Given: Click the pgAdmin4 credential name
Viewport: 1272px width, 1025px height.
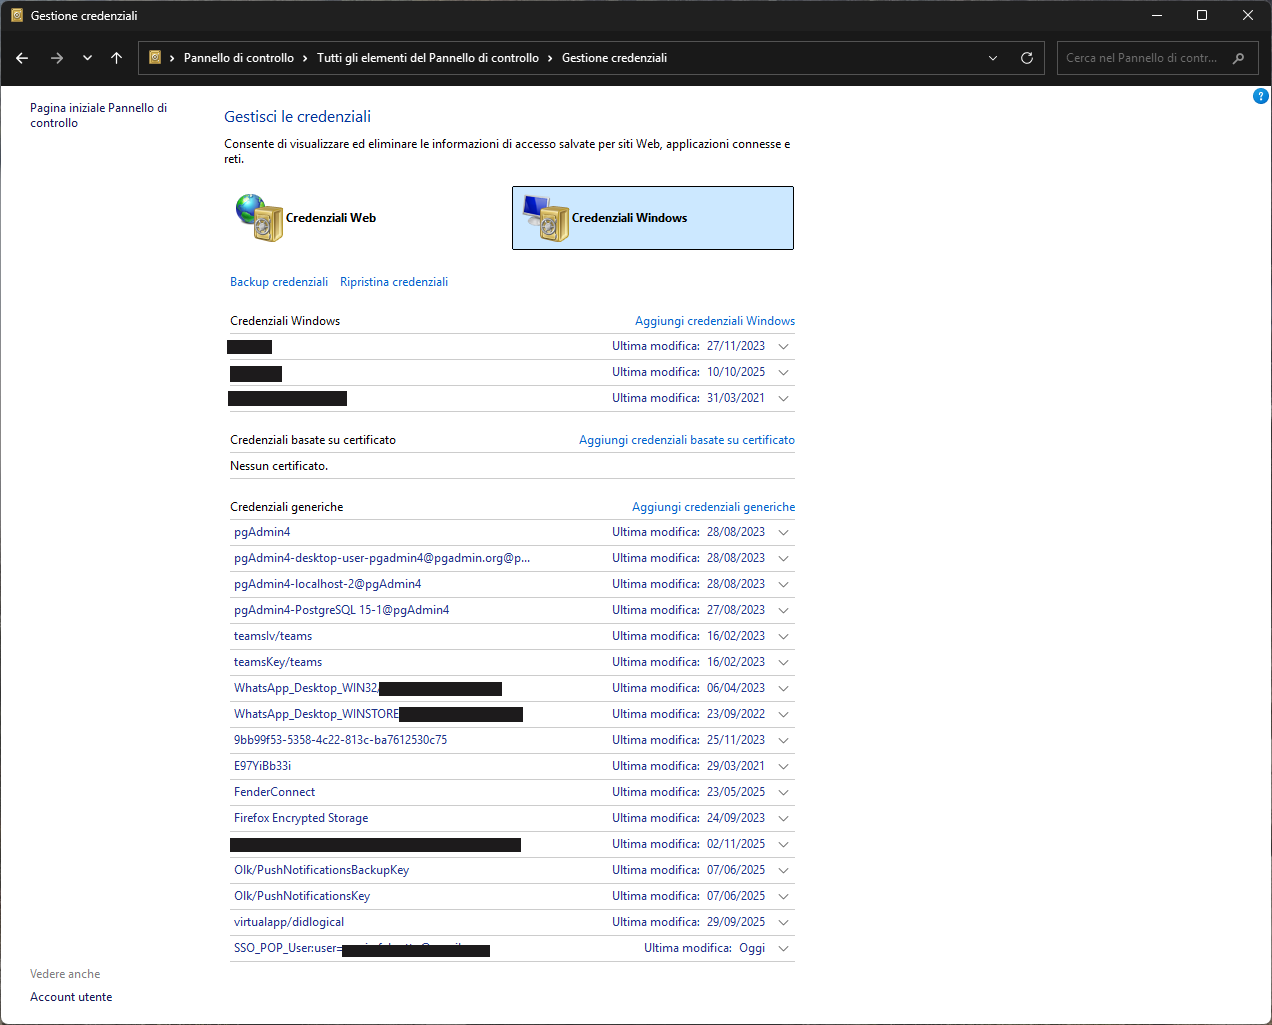Looking at the screenshot, I should click(262, 532).
